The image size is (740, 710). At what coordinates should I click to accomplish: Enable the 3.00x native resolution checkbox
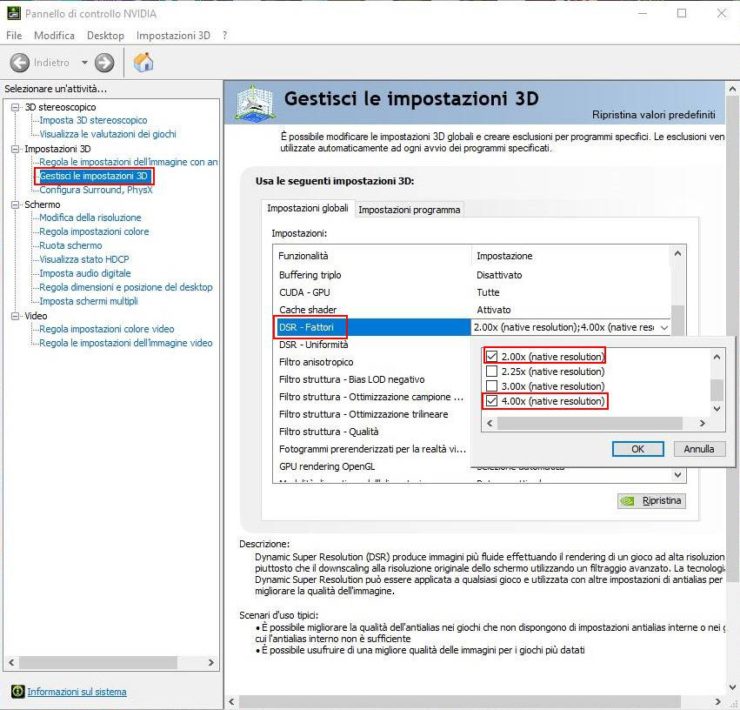click(491, 386)
